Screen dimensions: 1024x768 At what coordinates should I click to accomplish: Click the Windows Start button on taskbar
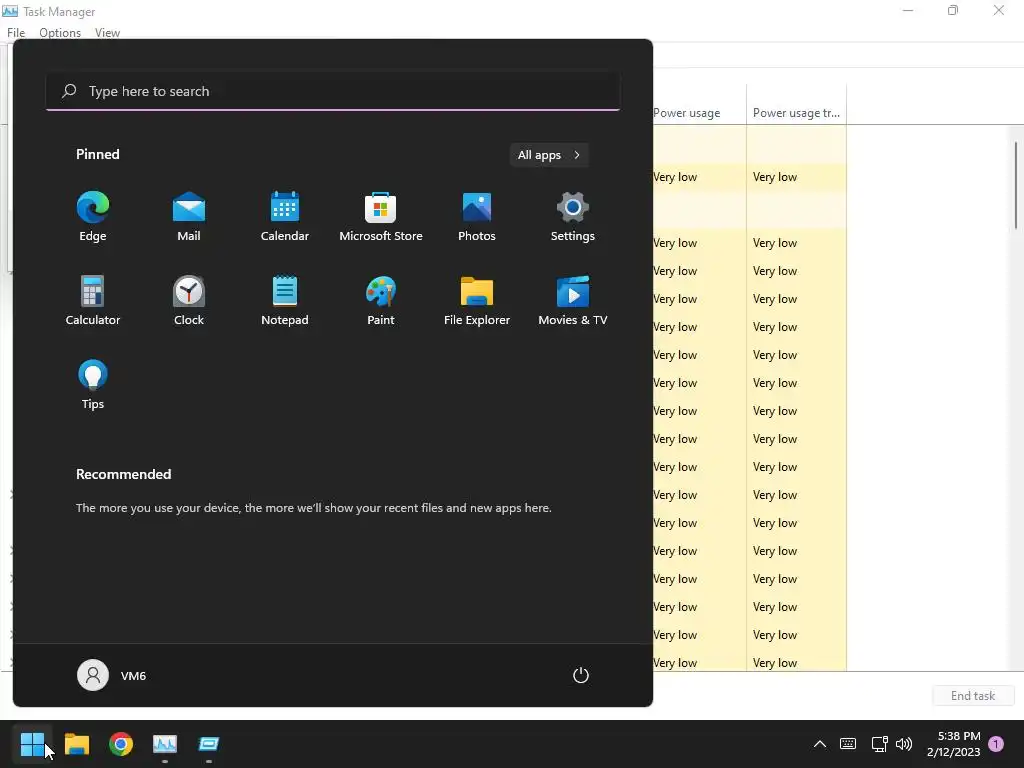point(32,744)
